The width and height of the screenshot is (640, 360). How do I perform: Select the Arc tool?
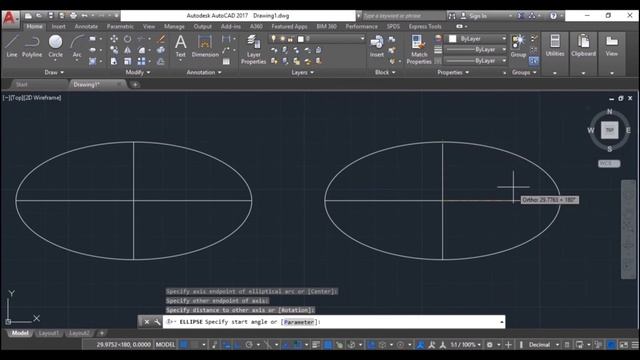click(x=77, y=46)
